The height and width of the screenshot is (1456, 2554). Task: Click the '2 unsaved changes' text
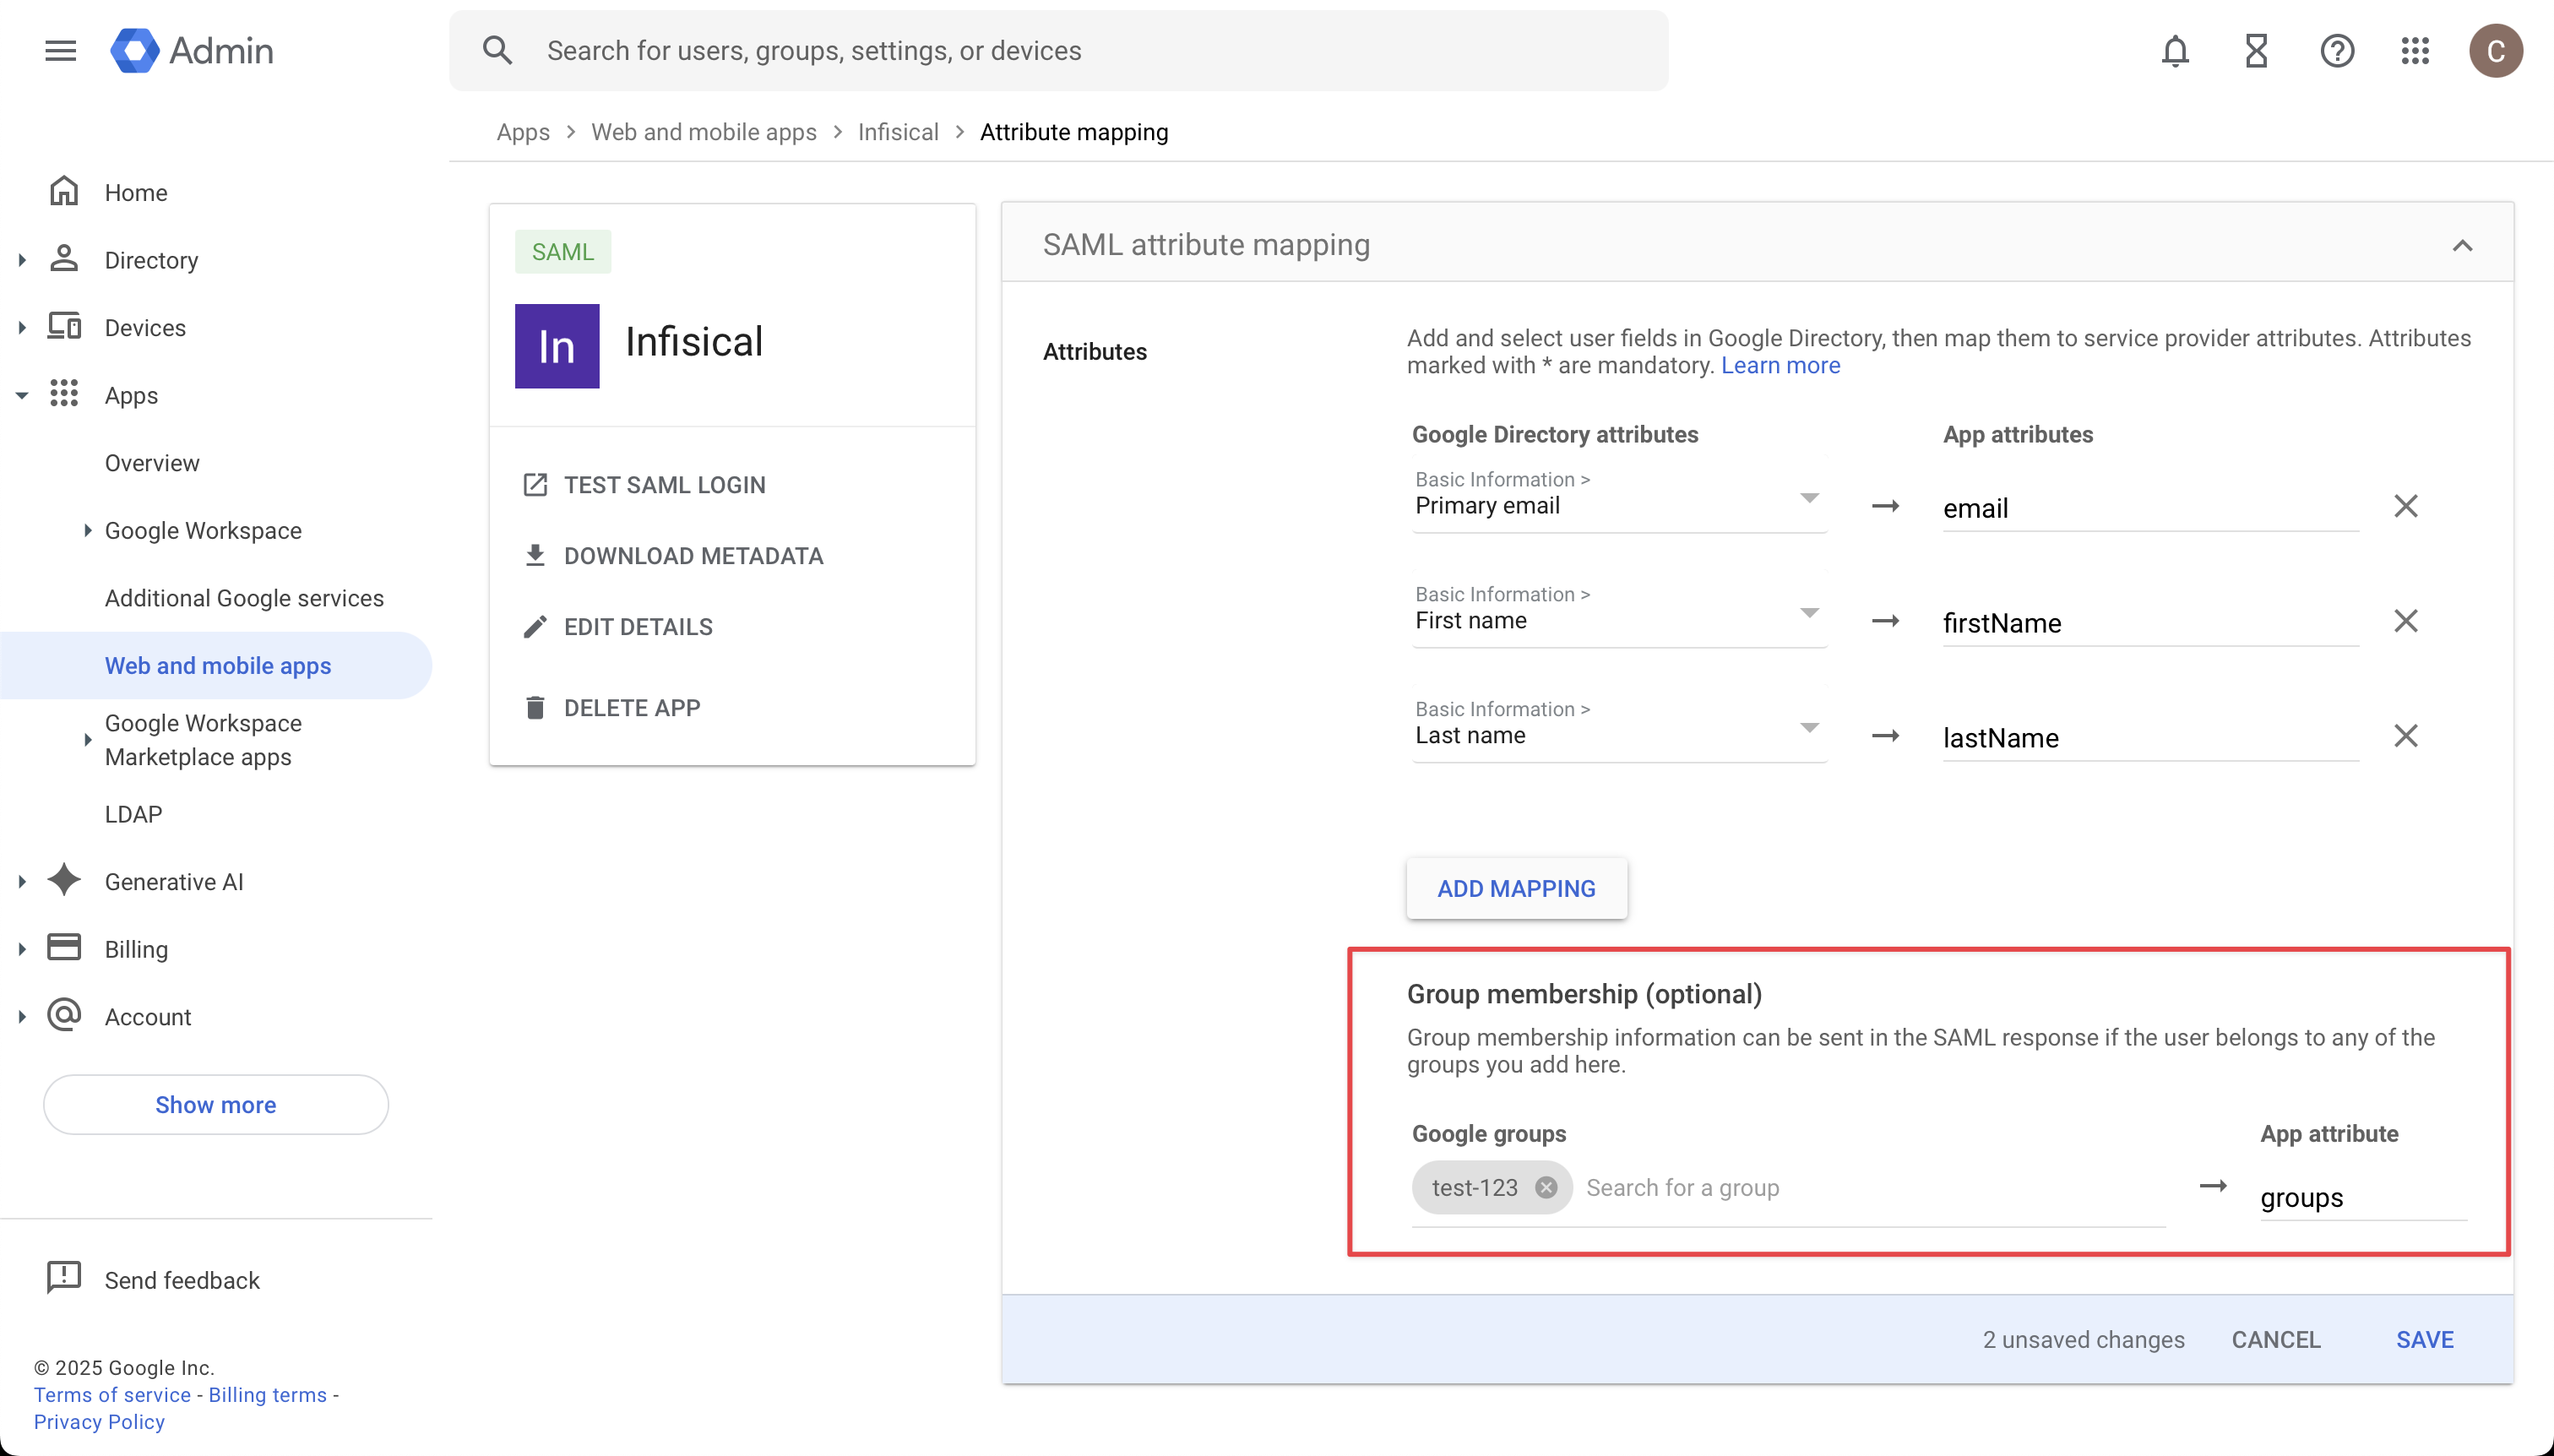[x=2083, y=1339]
